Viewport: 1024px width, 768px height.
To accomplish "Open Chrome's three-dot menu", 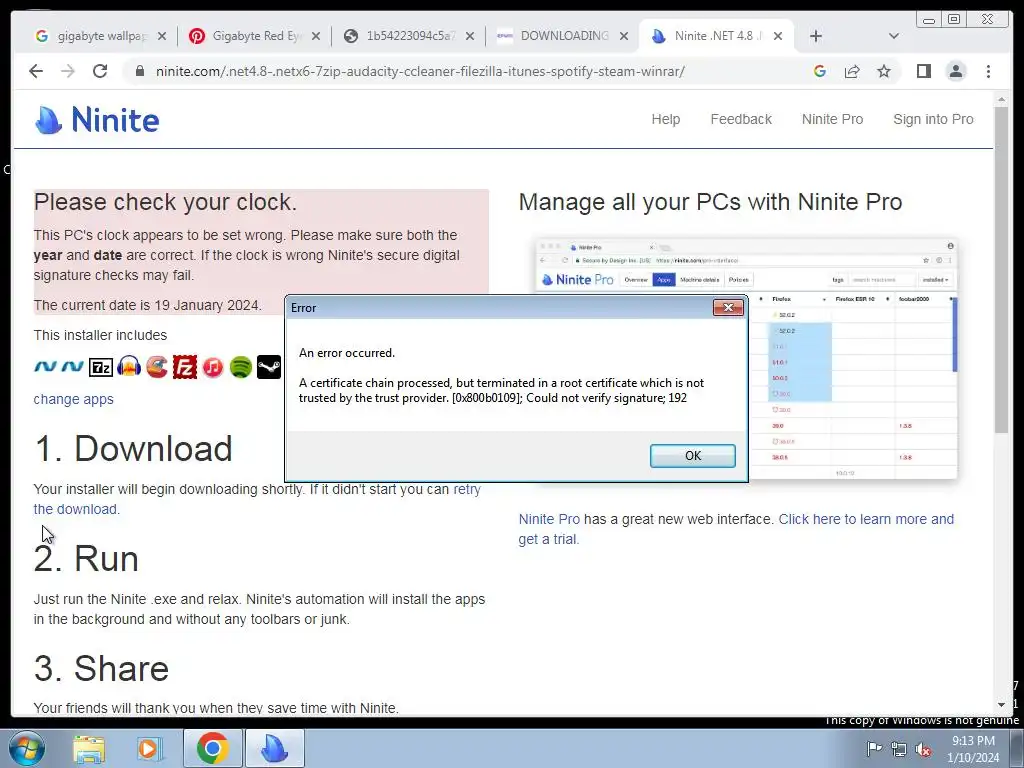I will tap(988, 71).
